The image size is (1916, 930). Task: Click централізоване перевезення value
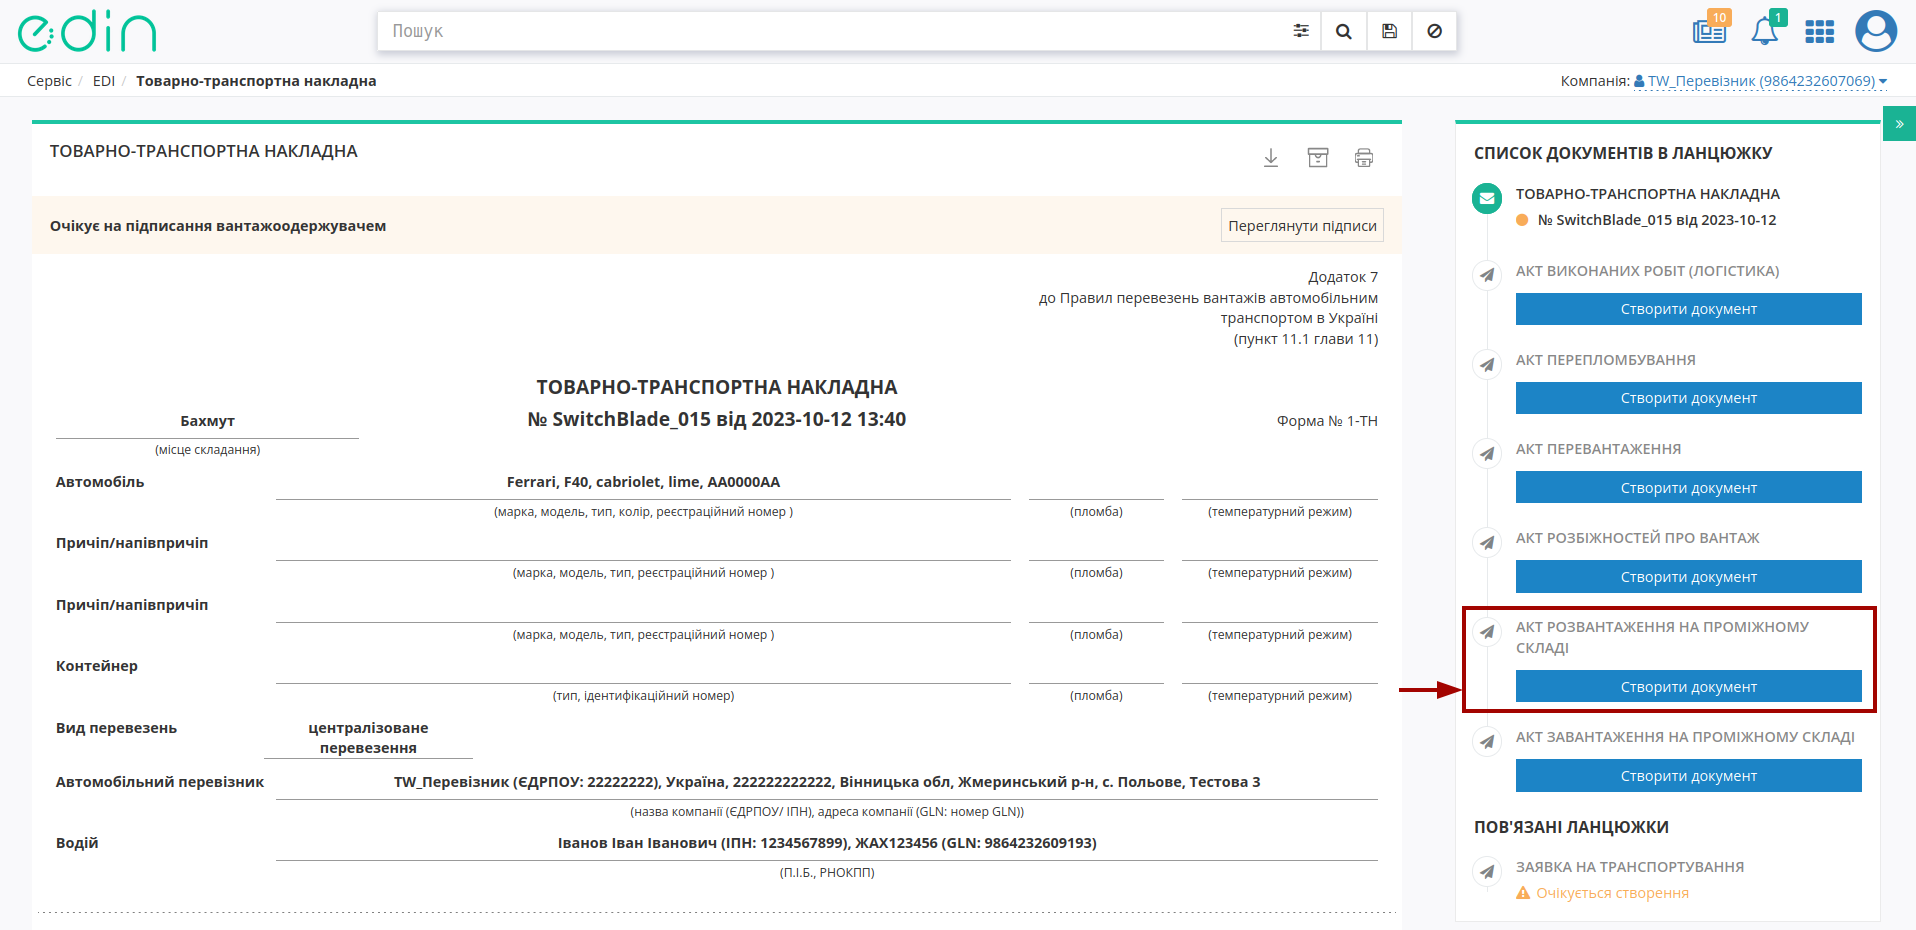[368, 738]
